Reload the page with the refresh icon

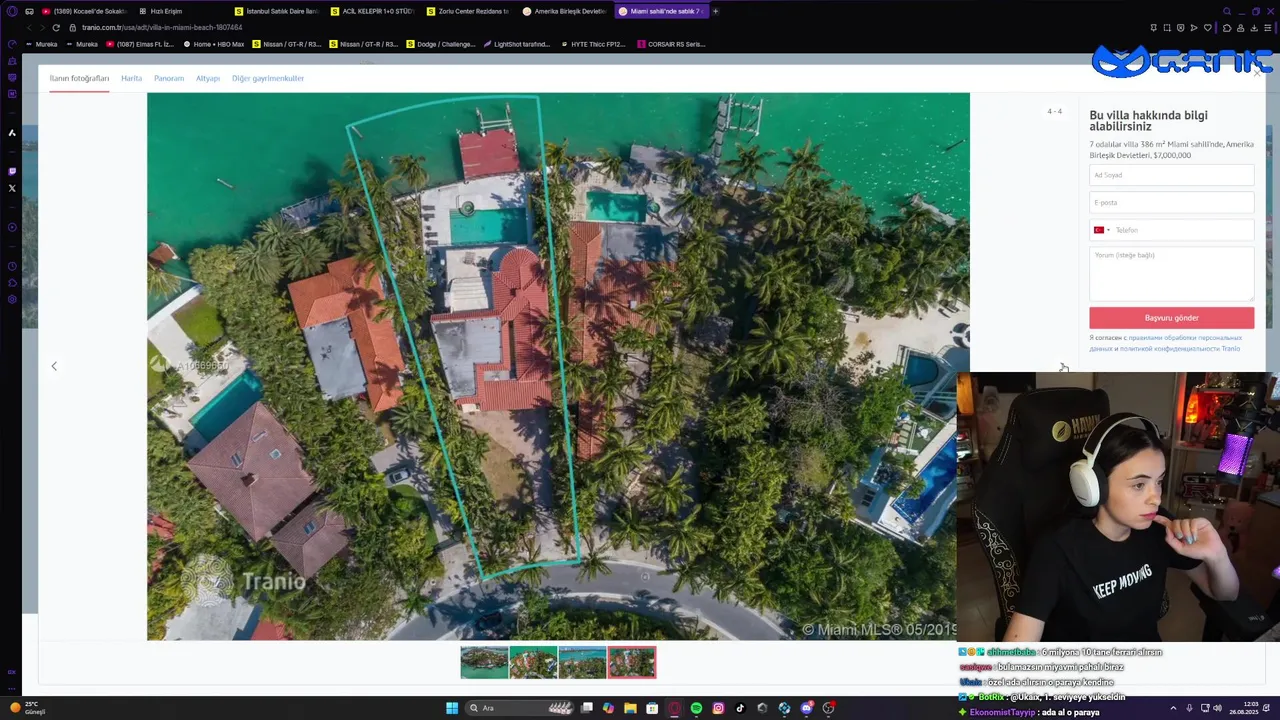point(56,28)
